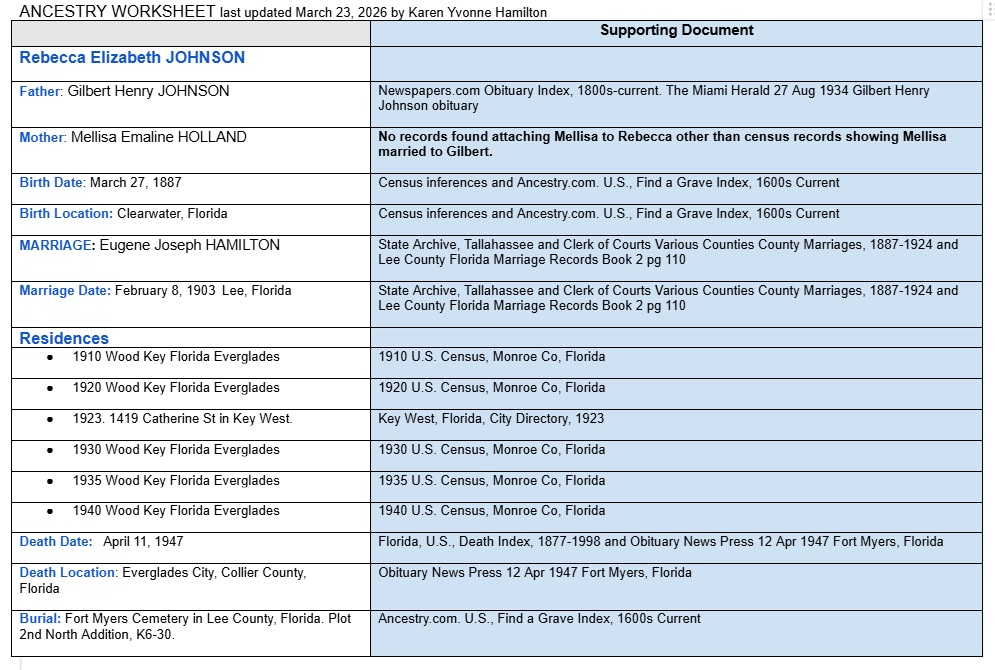Click the Death Location Everglades City cell
The image size is (995, 670).
[163, 580]
